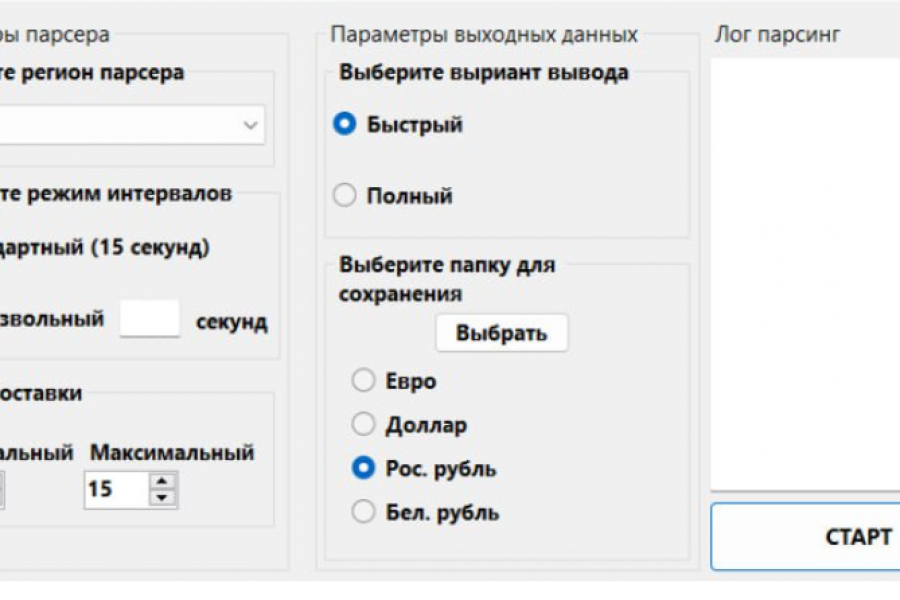This screenshot has width=900, height=600.
Task: Pick the standard 15 секунд interval label
Action: click(100, 248)
